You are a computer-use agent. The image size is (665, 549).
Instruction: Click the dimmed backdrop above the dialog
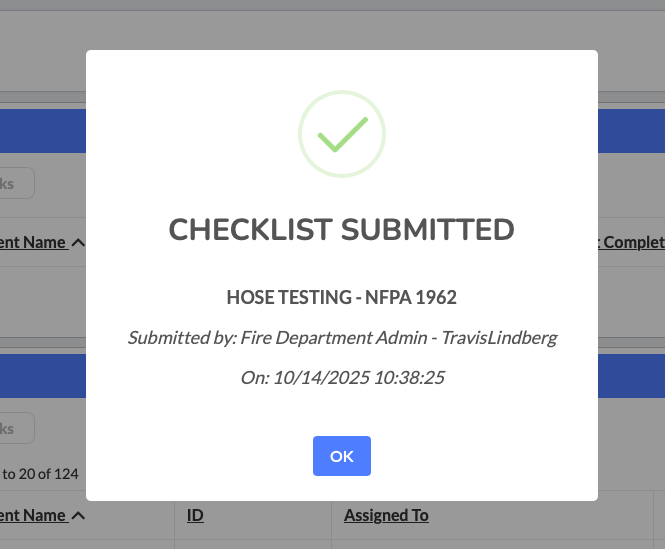[342, 22]
